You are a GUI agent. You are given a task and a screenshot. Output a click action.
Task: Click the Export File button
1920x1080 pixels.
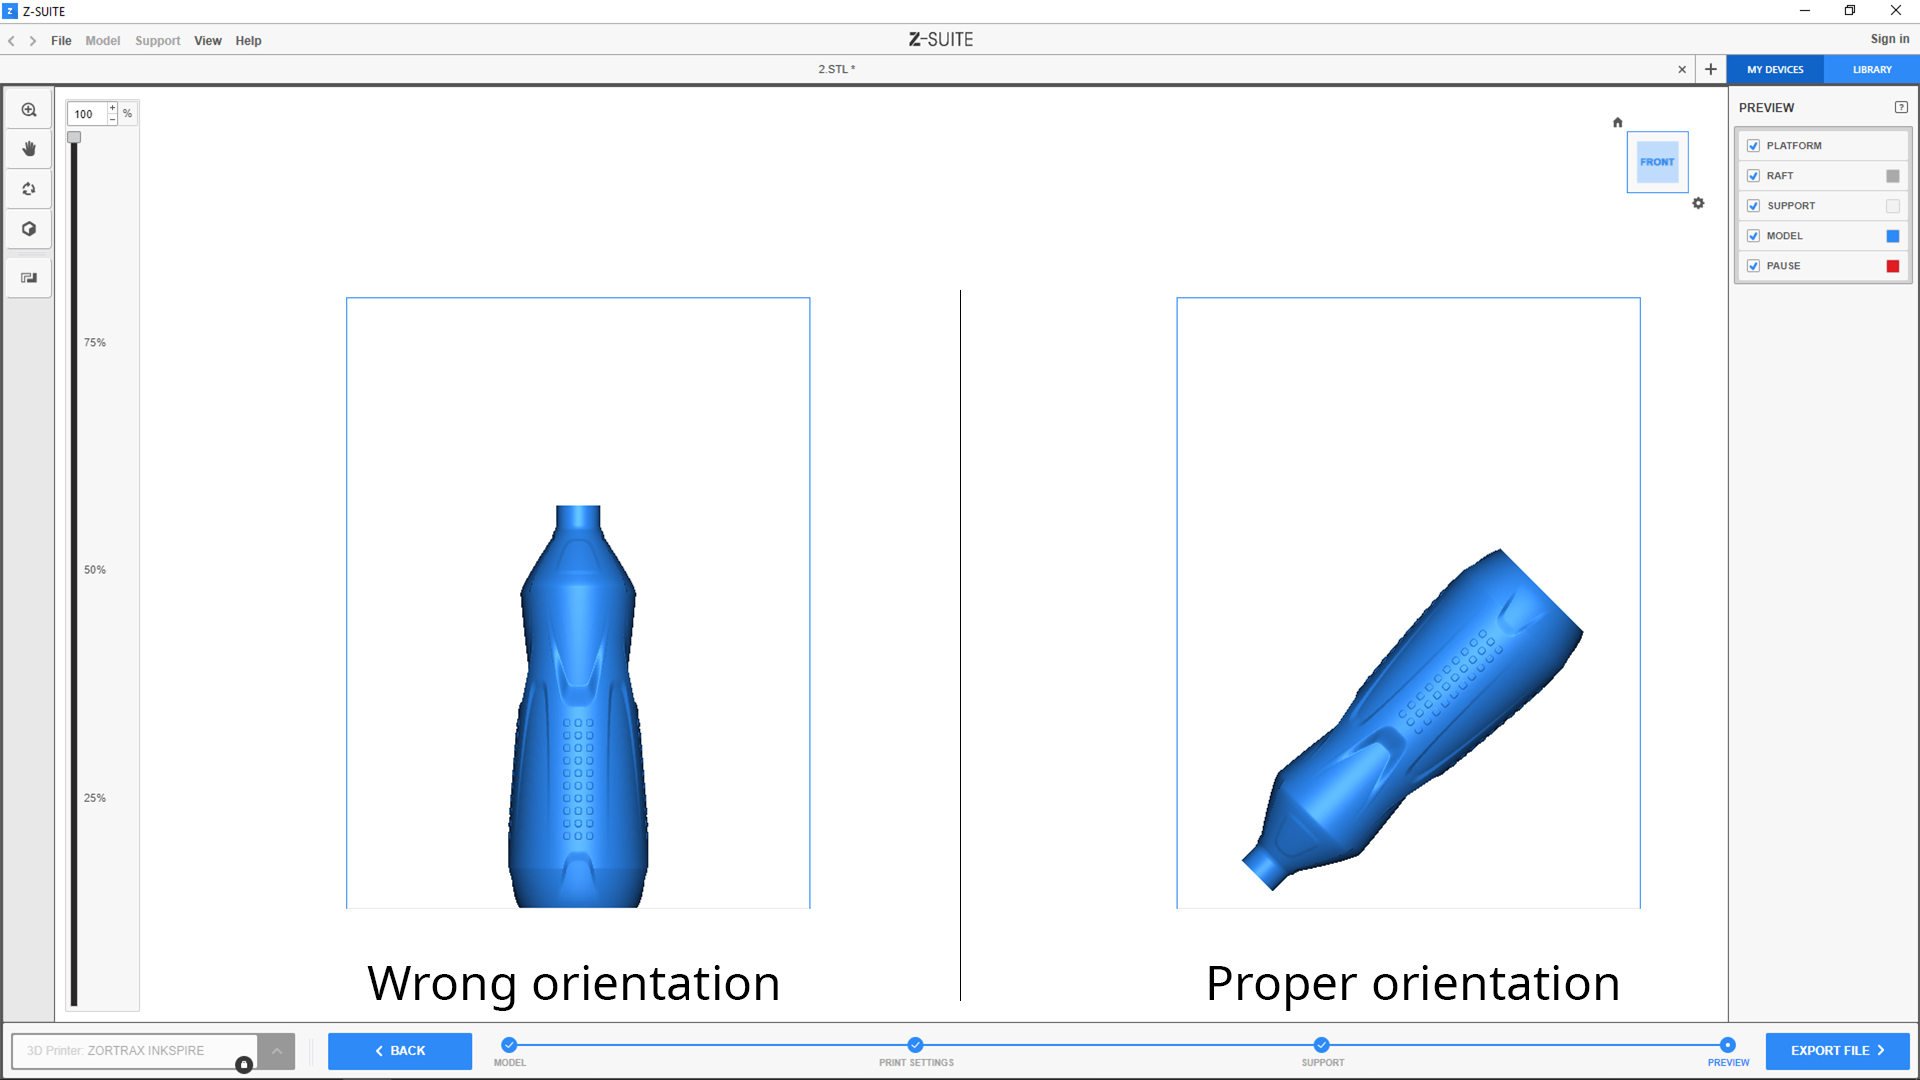coord(1837,1051)
